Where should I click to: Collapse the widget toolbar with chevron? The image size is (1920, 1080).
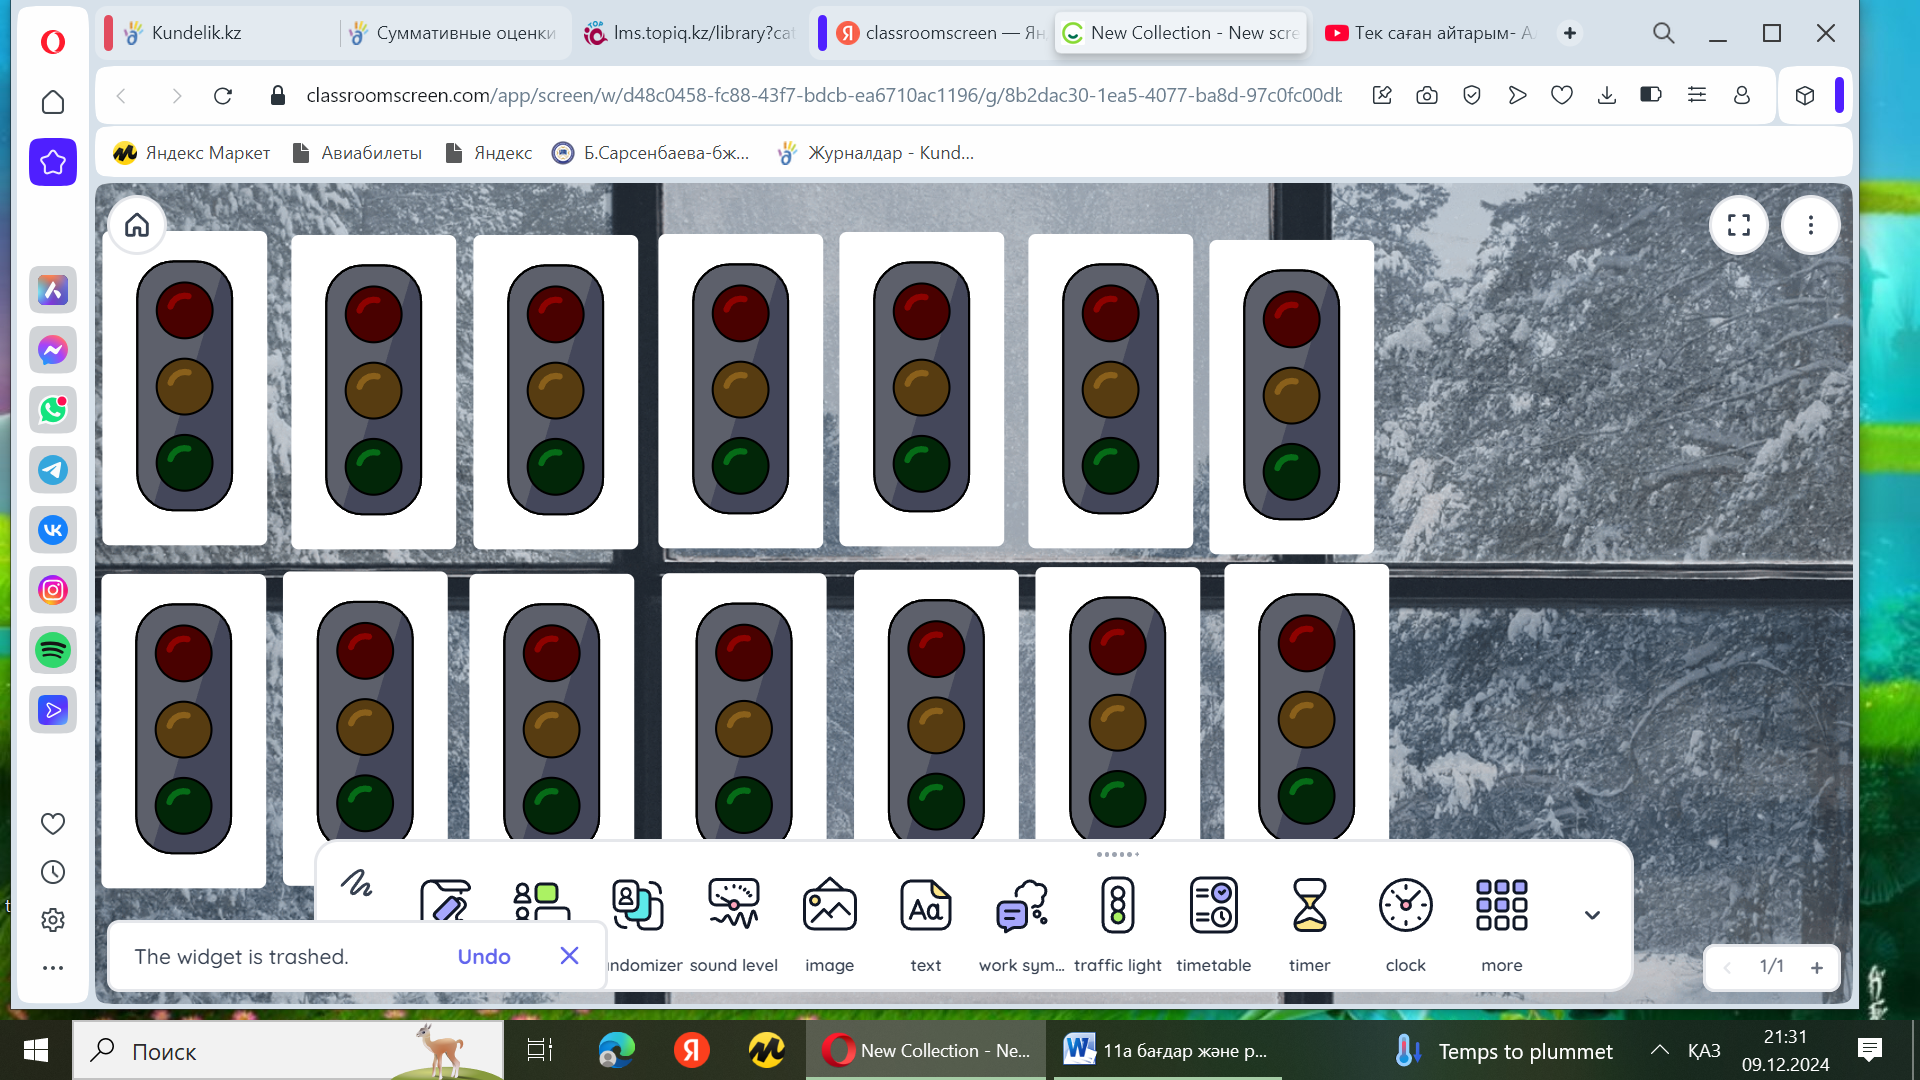[x=1592, y=915]
